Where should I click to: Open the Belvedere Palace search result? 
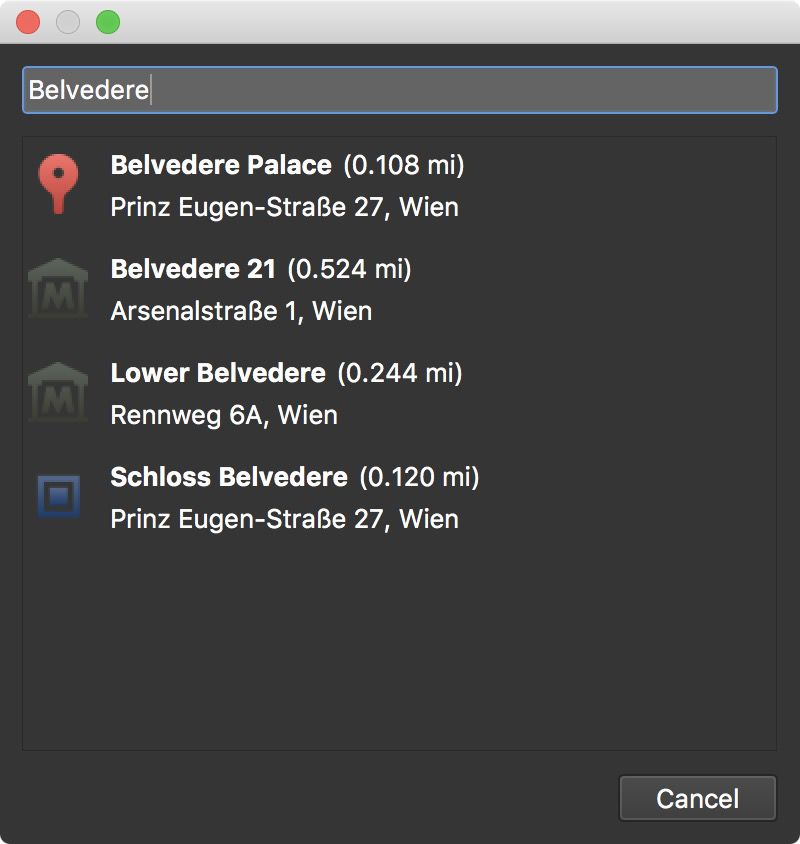pos(221,166)
